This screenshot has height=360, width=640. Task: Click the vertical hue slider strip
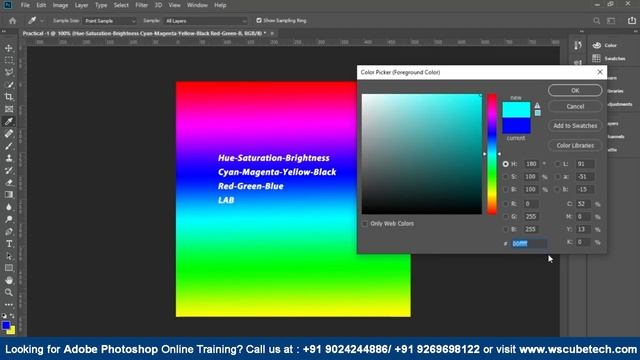492,154
